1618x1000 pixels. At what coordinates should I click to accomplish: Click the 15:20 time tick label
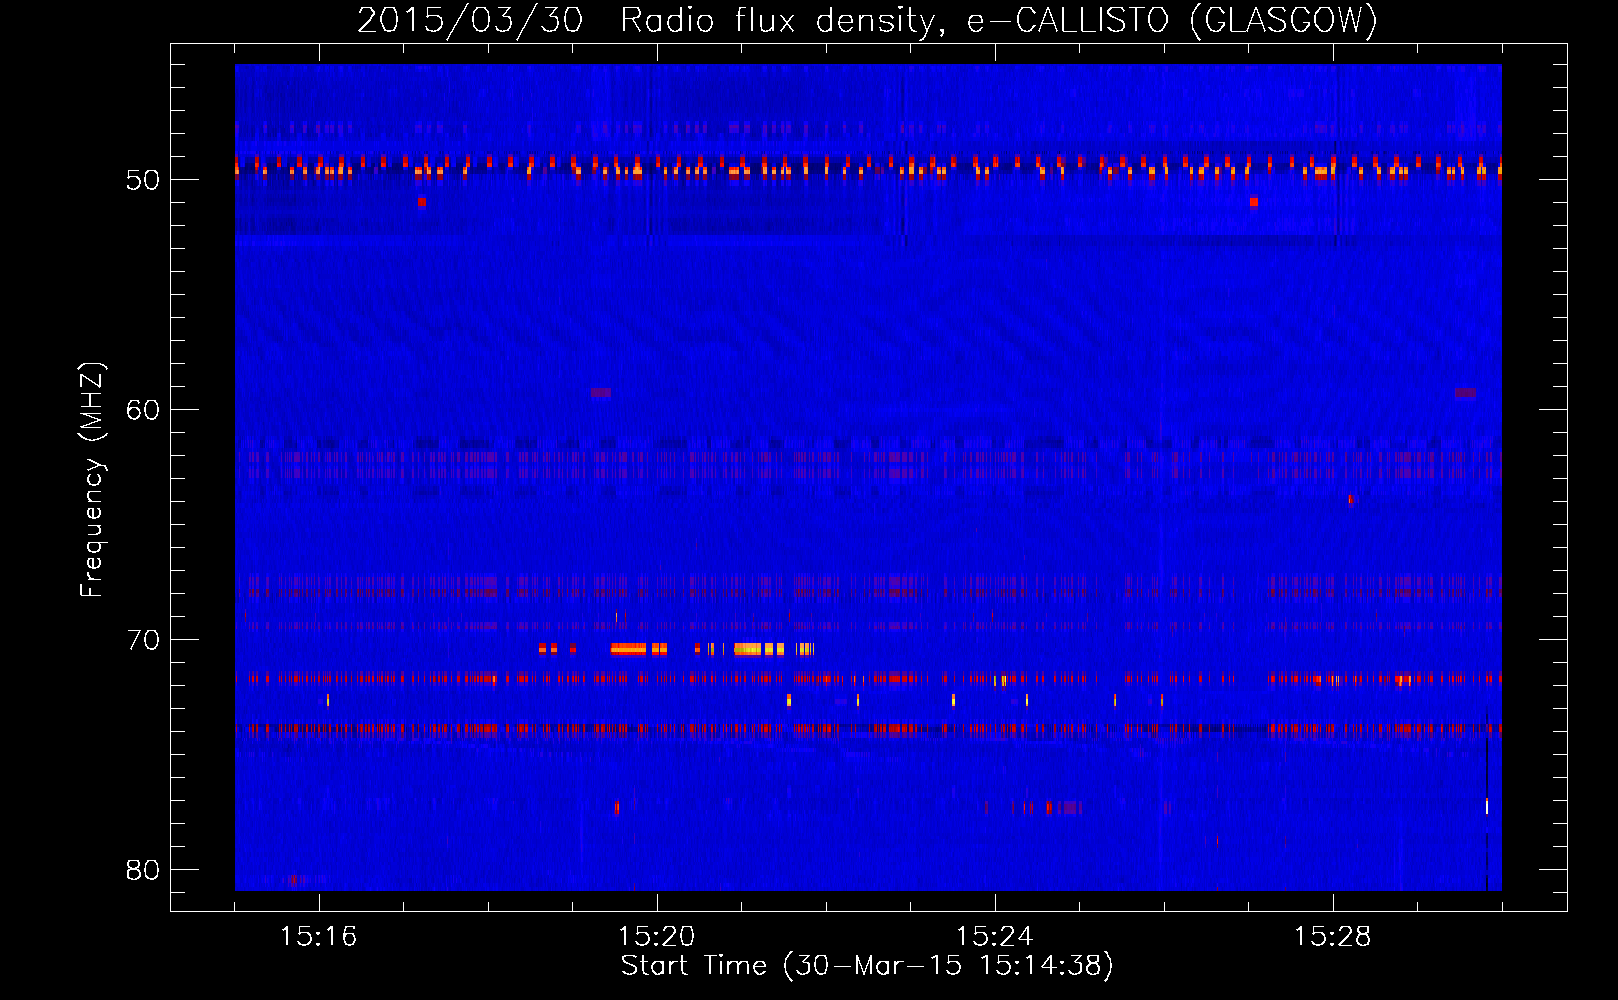[657, 937]
